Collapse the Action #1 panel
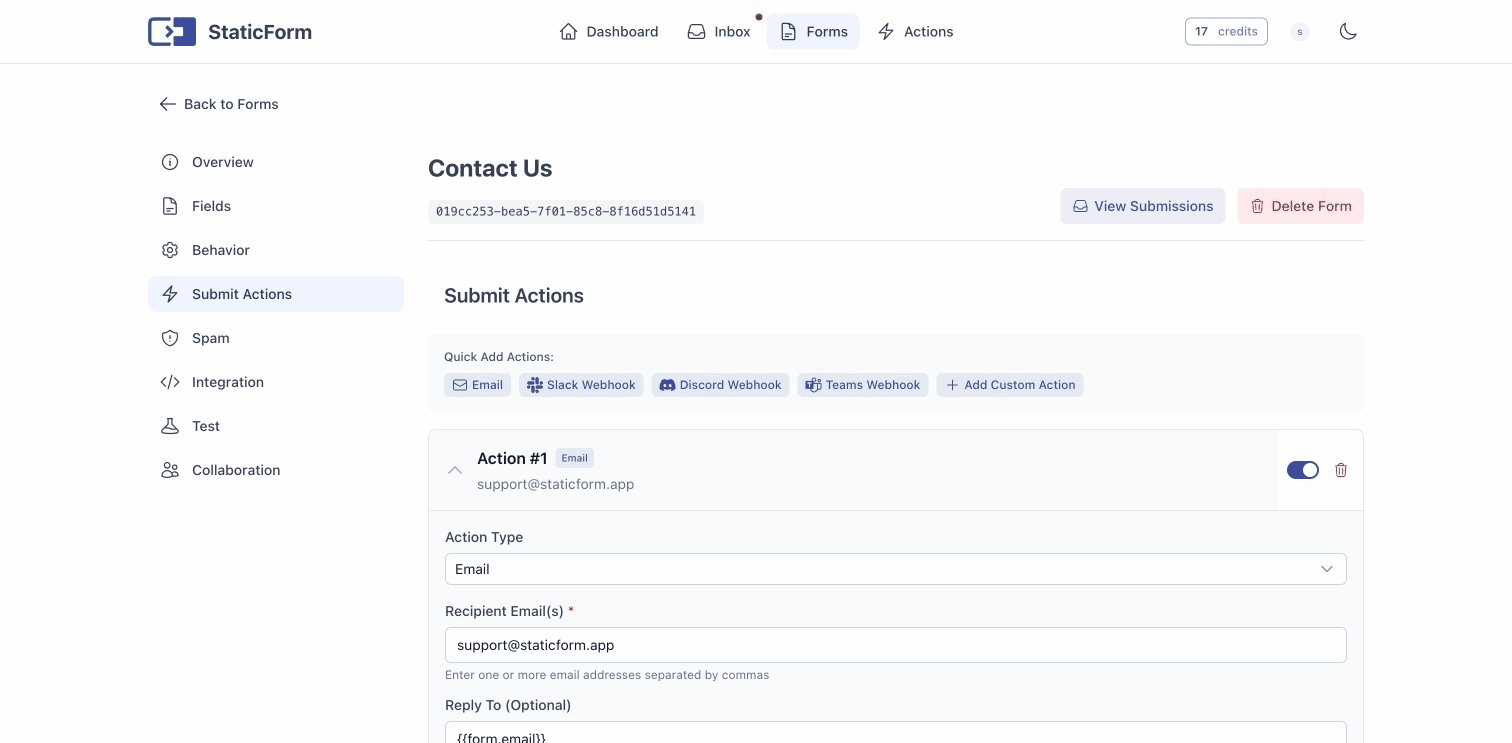 (455, 470)
